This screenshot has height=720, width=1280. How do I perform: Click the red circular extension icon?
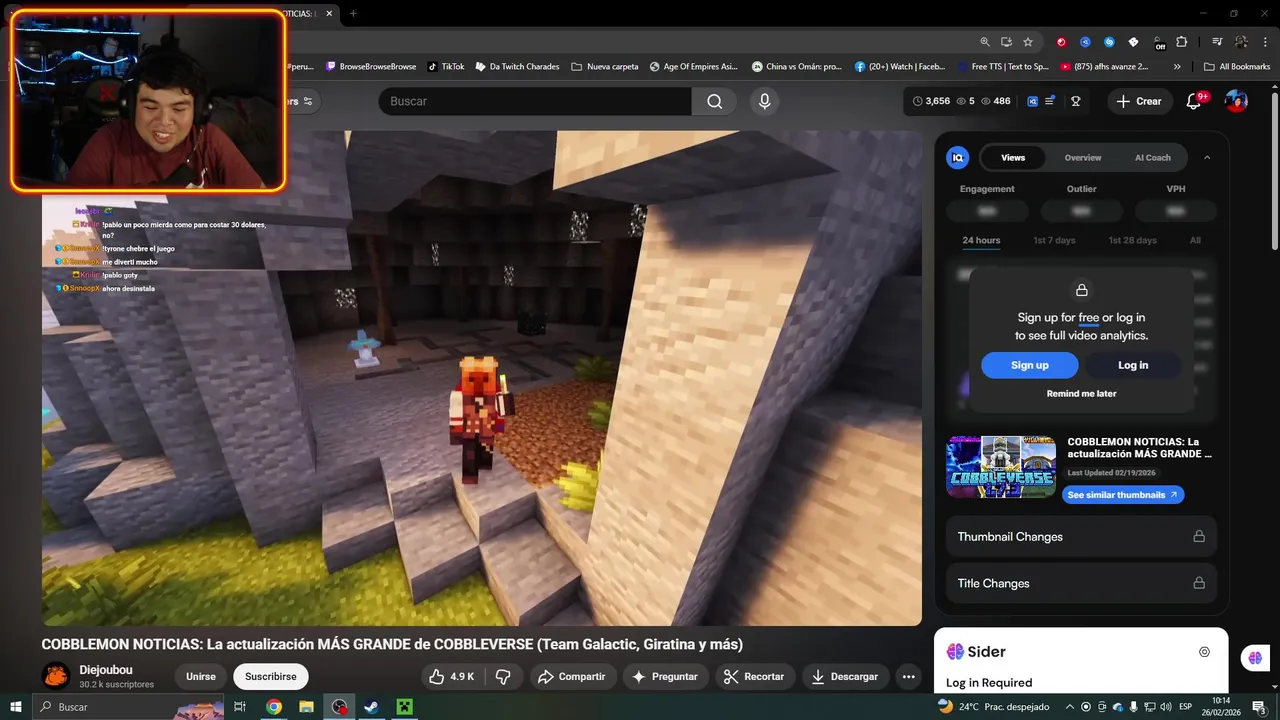1061,42
